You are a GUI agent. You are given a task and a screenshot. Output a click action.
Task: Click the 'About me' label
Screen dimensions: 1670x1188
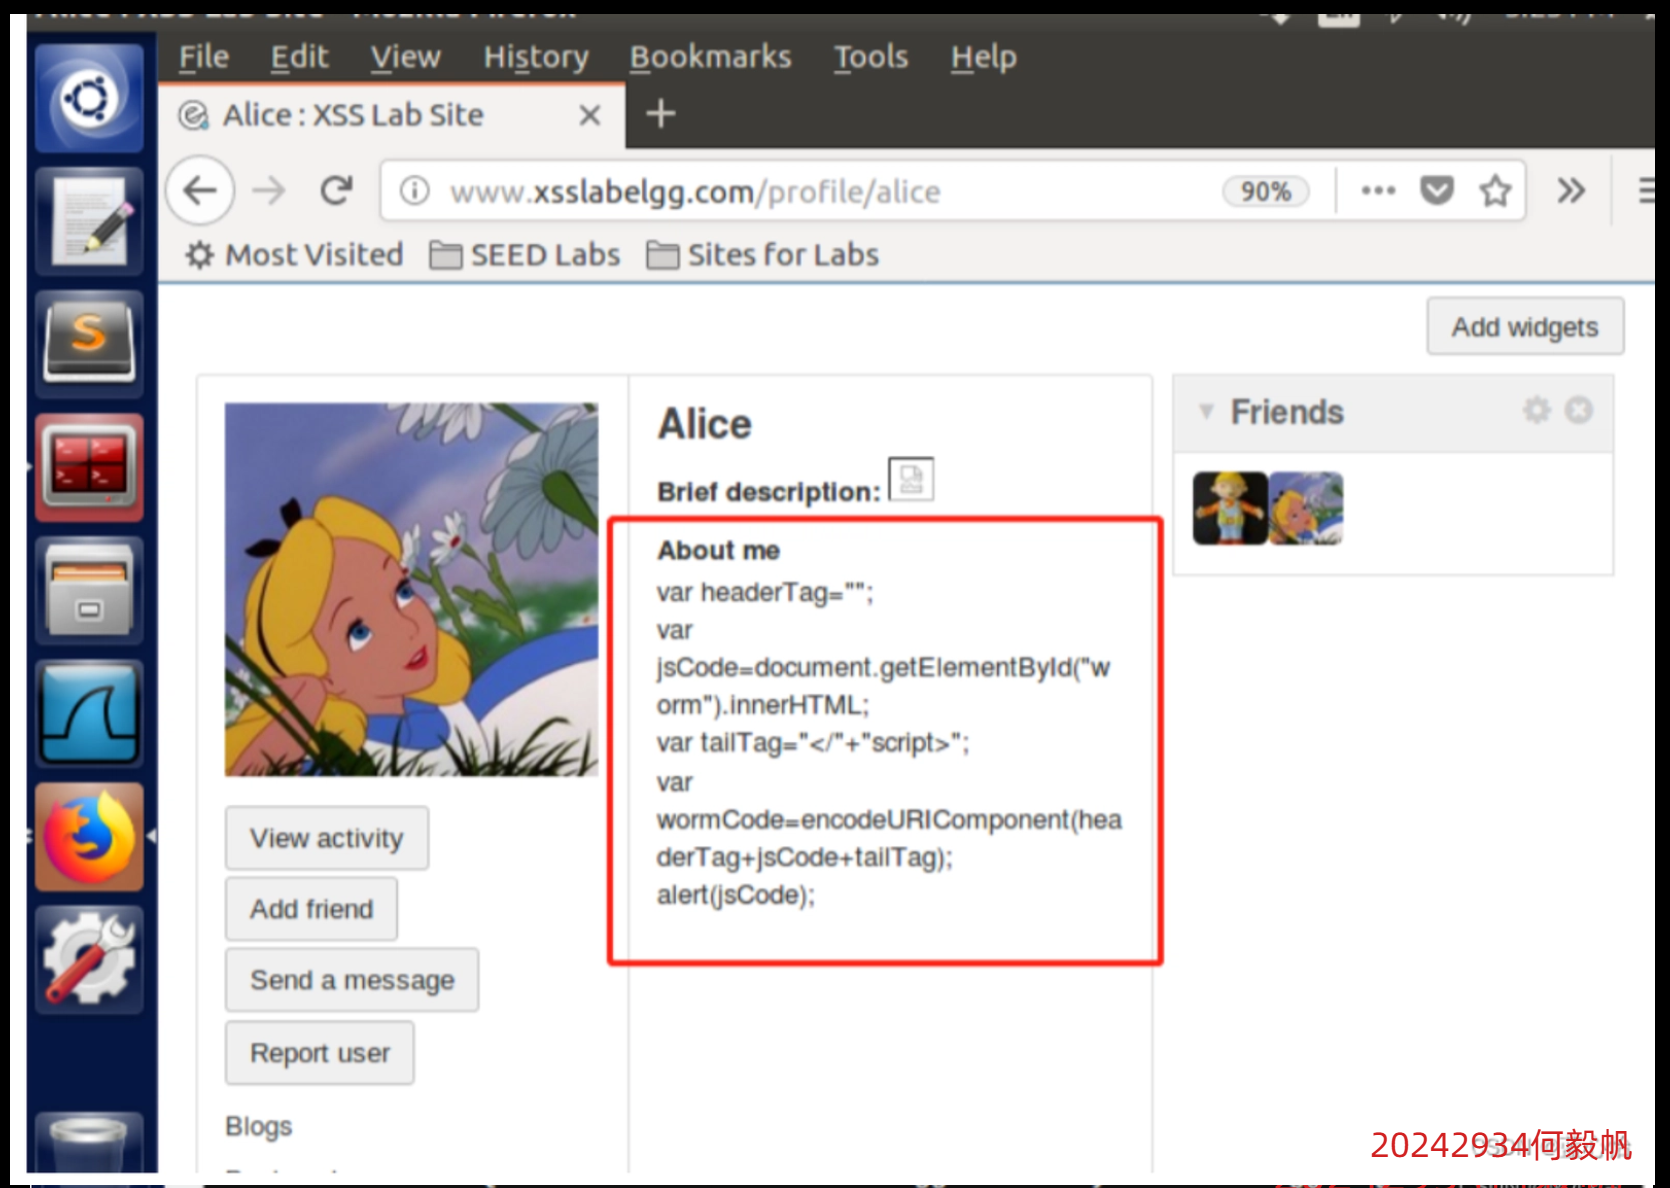pos(718,550)
